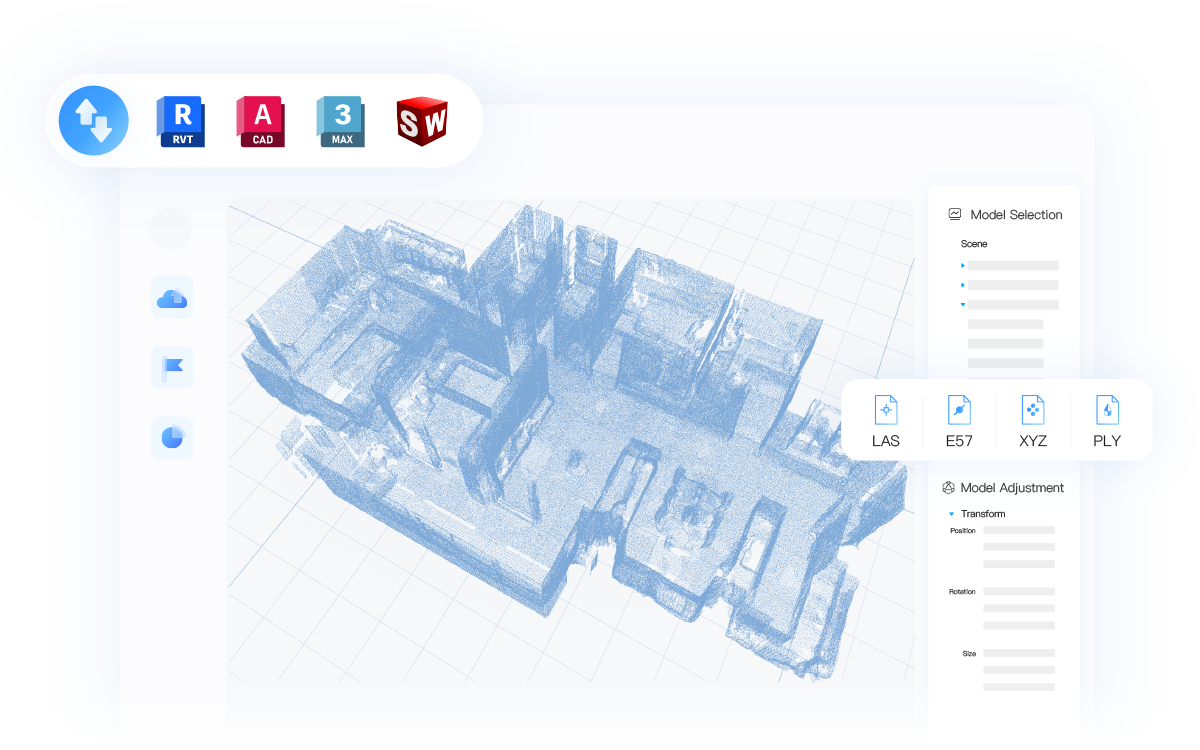The image size is (1200, 750).
Task: Click the Scene label
Action: (x=974, y=244)
